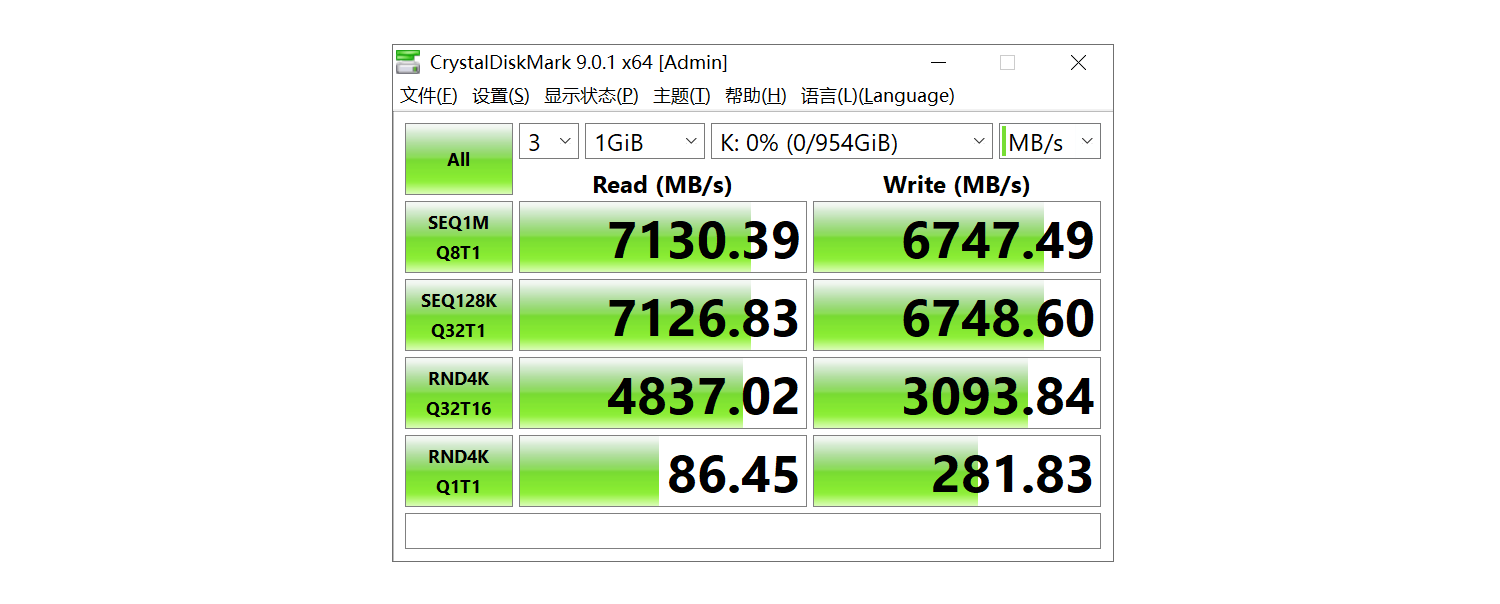This screenshot has width=1500, height=604.
Task: Open the 语言(L)(Language) menu
Action: tap(878, 96)
